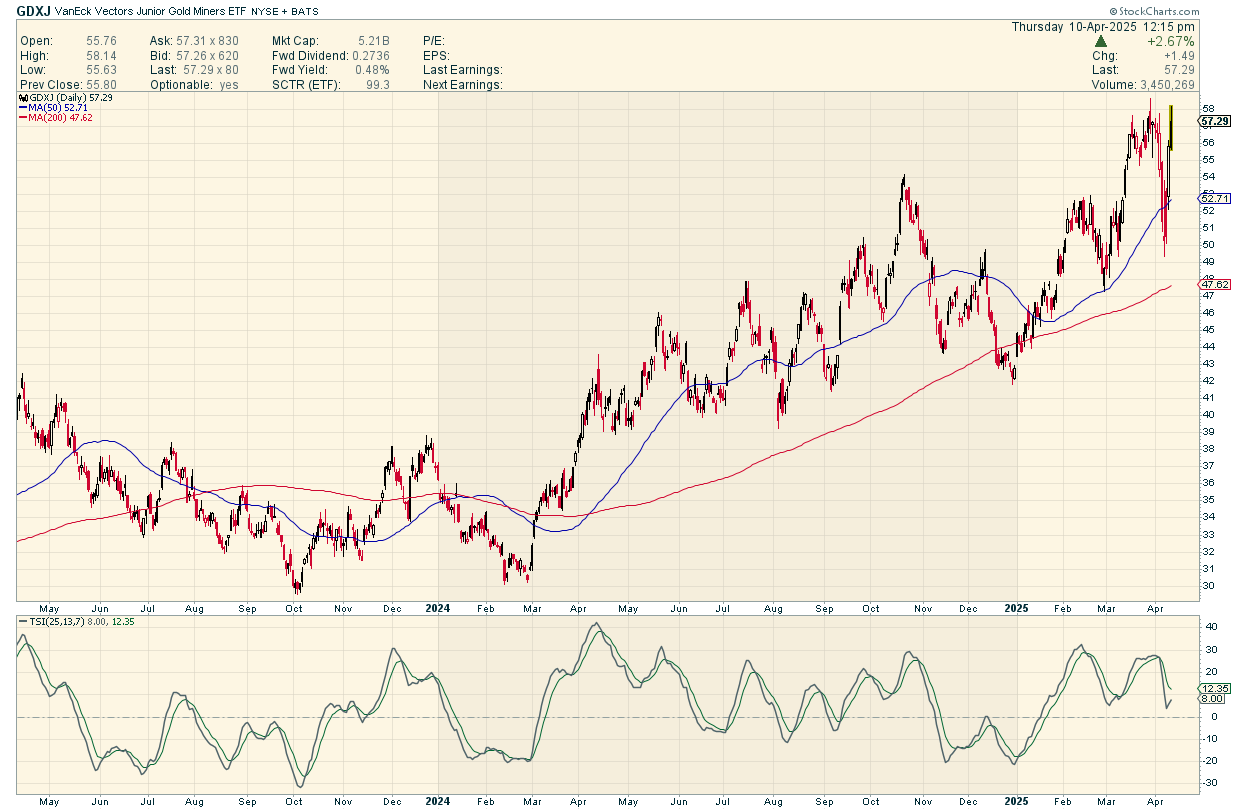This screenshot has width=1240, height=810.
Task: Click the blue MA(50) legend line marker
Action: click(23, 109)
